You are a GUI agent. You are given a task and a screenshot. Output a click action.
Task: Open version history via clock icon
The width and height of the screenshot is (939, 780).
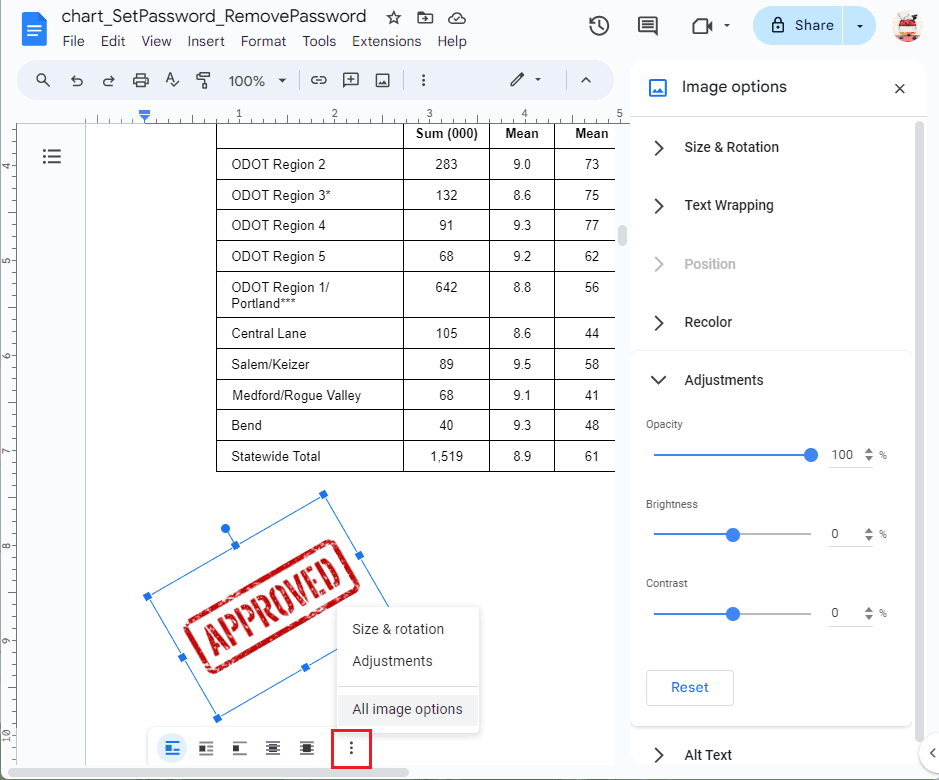pyautogui.click(x=599, y=26)
